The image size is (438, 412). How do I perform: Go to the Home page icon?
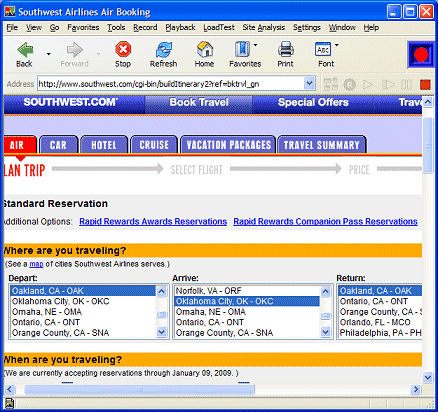205,50
